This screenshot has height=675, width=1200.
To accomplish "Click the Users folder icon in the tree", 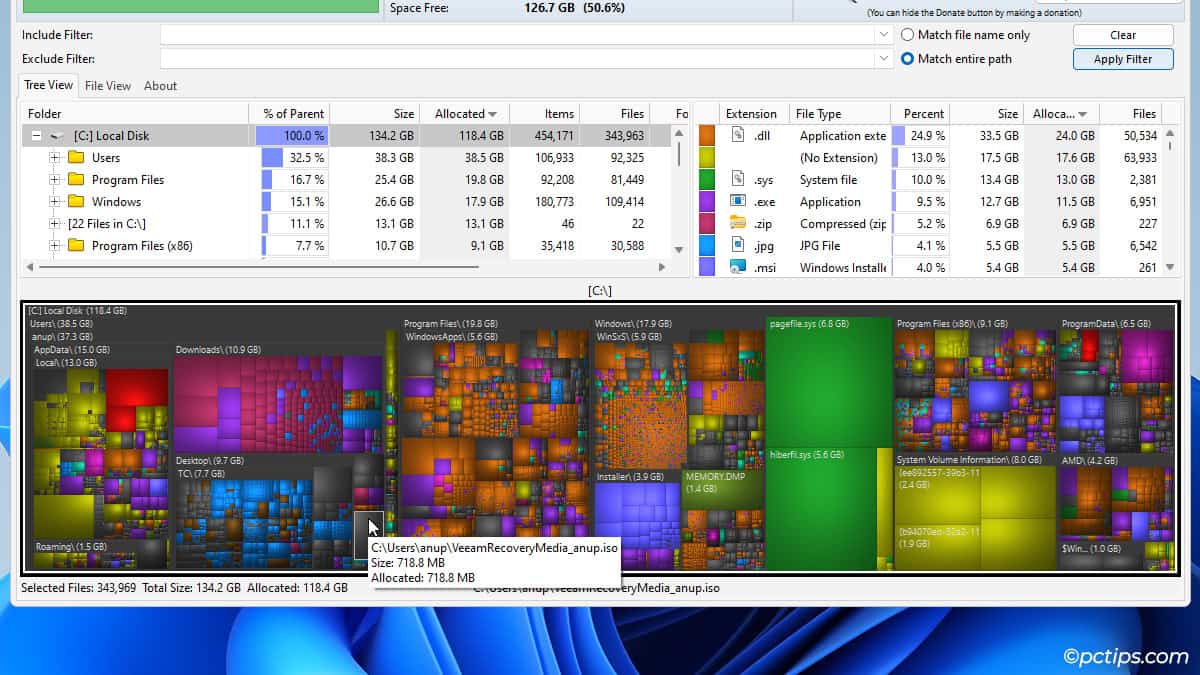I will 78,158.
